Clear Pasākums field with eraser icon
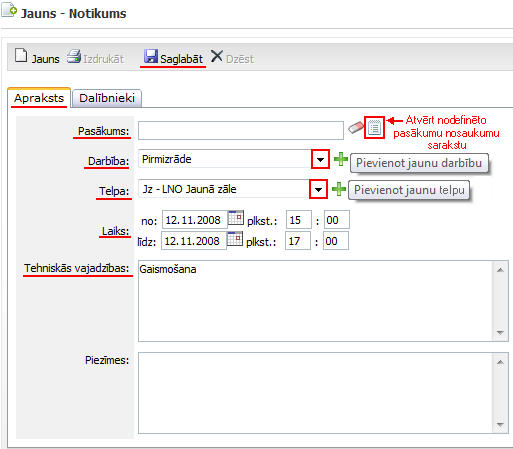Screen dimensions: 513x449 [x=356, y=128]
